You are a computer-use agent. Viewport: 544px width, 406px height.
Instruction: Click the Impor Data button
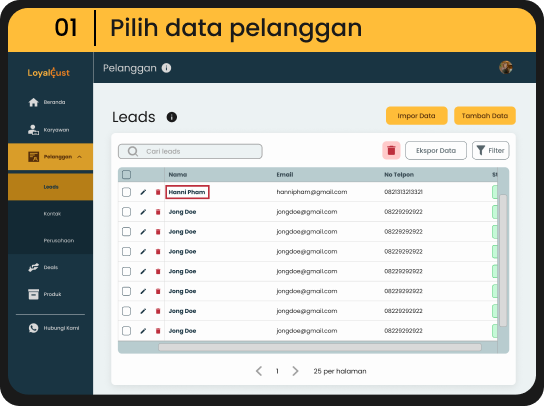pyautogui.click(x=417, y=116)
